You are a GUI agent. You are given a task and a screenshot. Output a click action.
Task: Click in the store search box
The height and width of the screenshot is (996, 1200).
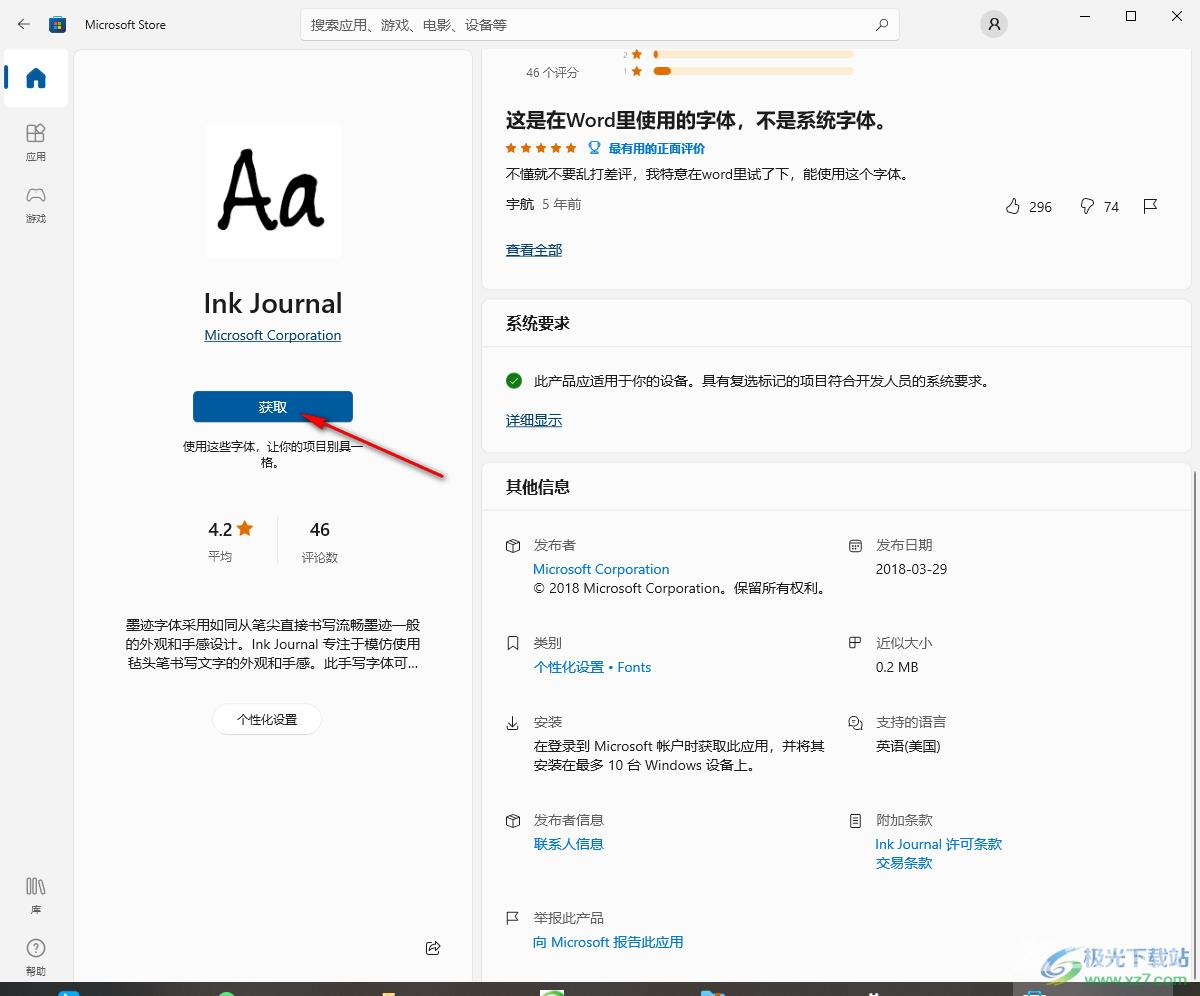pyautogui.click(x=600, y=25)
